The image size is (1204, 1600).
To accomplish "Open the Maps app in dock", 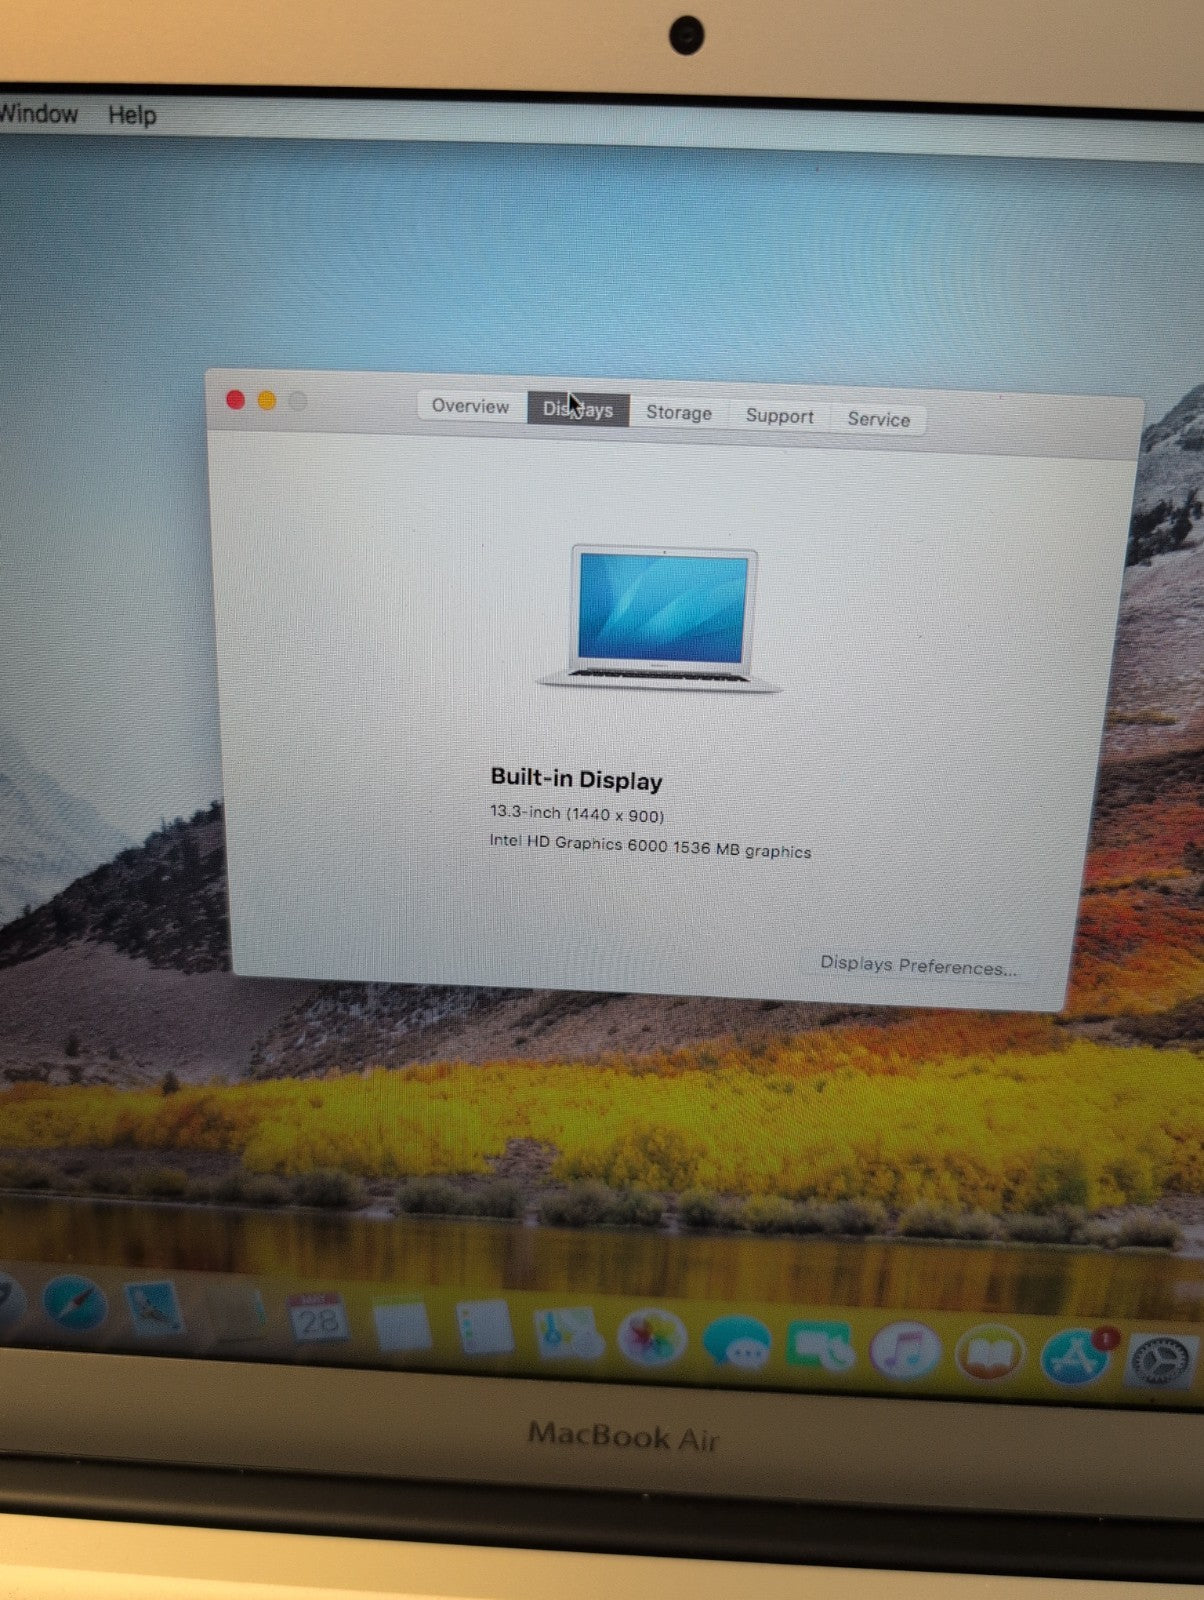I will pos(567,1334).
